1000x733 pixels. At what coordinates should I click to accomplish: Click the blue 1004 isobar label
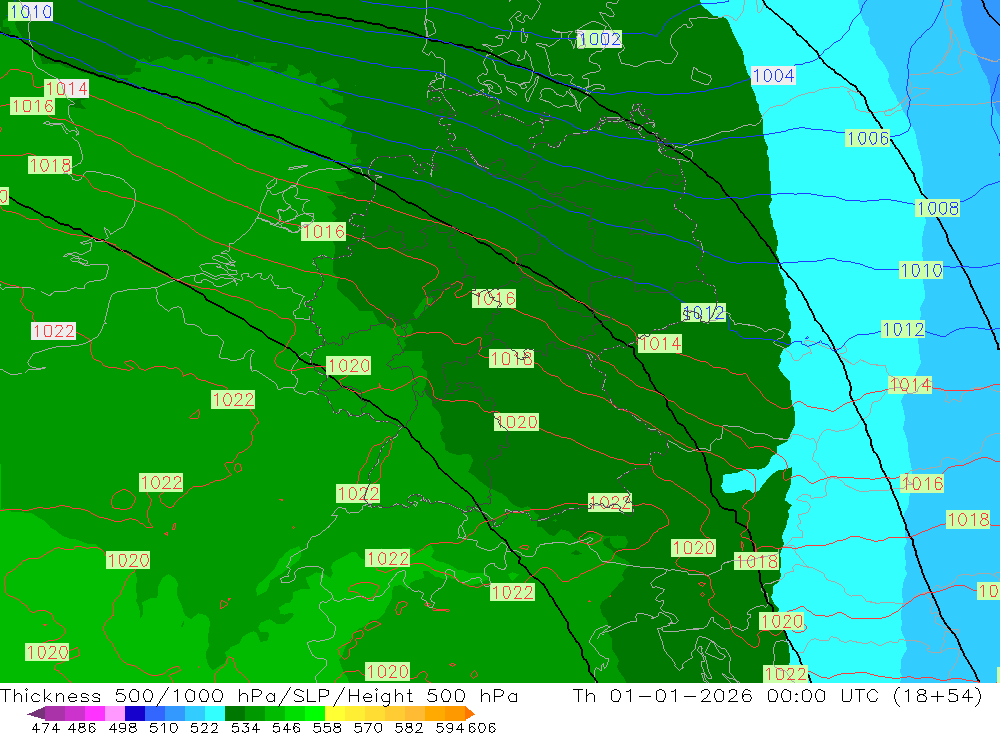[x=773, y=76]
